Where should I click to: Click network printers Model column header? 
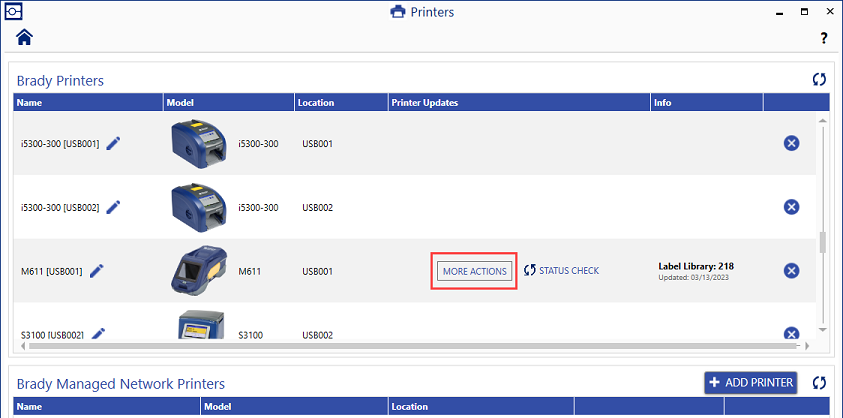(x=295, y=407)
